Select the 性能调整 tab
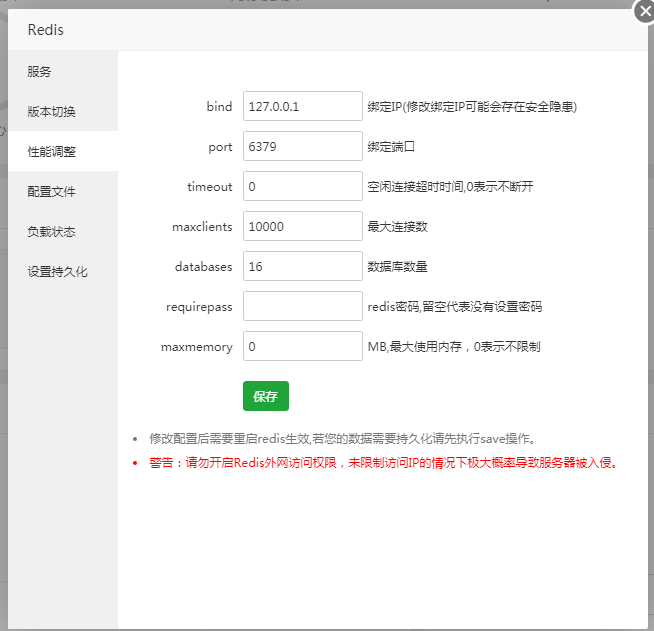The image size is (654, 631). tap(51, 151)
